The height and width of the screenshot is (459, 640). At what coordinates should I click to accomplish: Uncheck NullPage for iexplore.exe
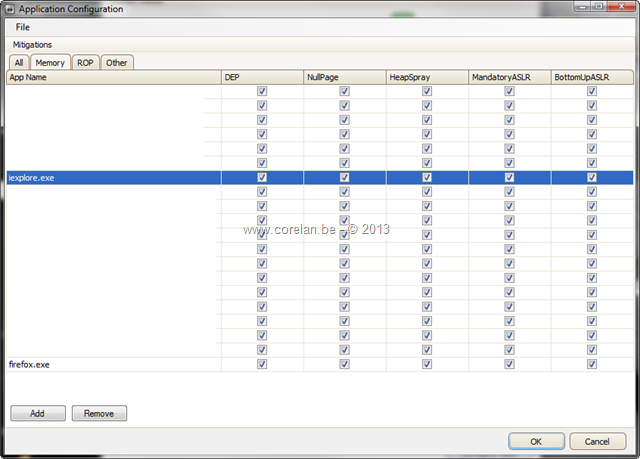(344, 177)
